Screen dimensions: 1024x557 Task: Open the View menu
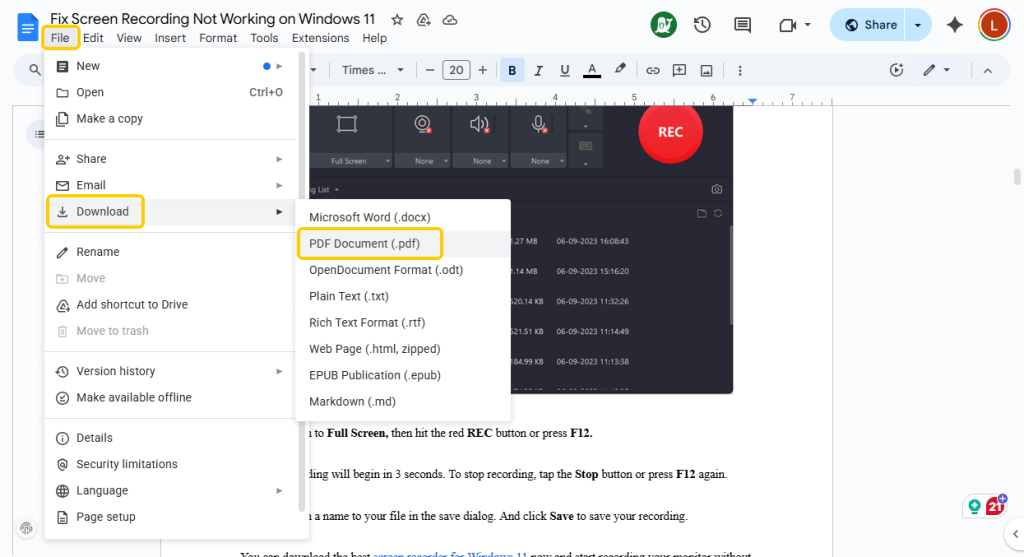coord(129,38)
